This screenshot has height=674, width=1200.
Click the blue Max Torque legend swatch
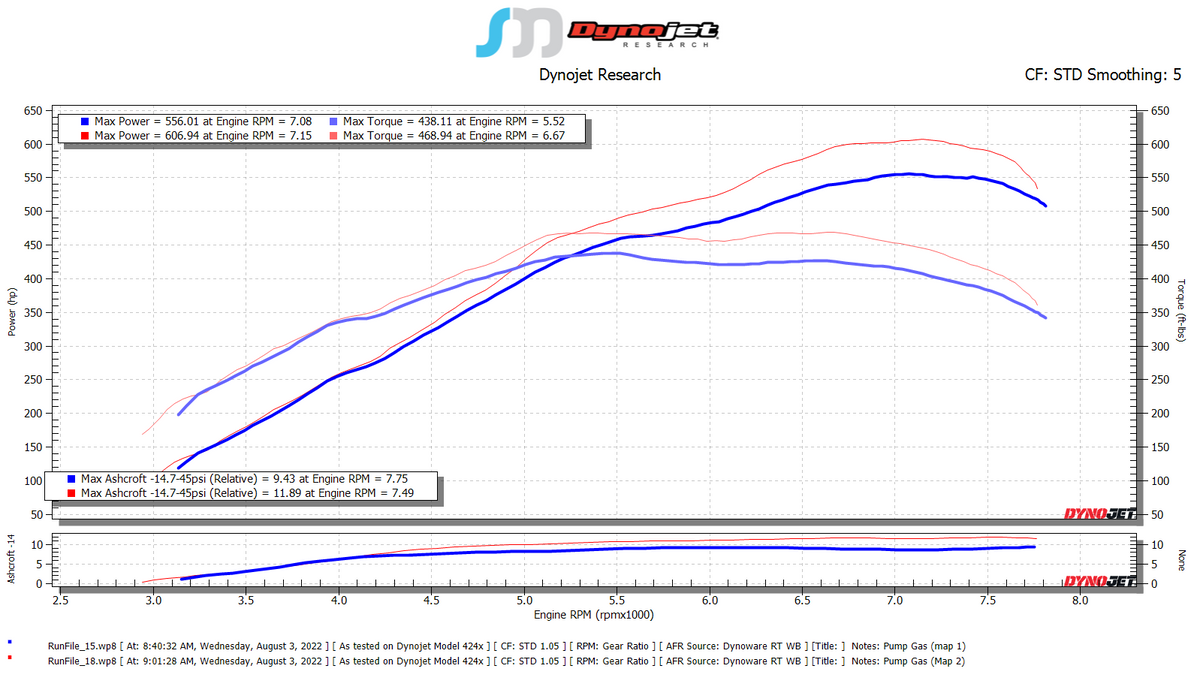point(333,122)
